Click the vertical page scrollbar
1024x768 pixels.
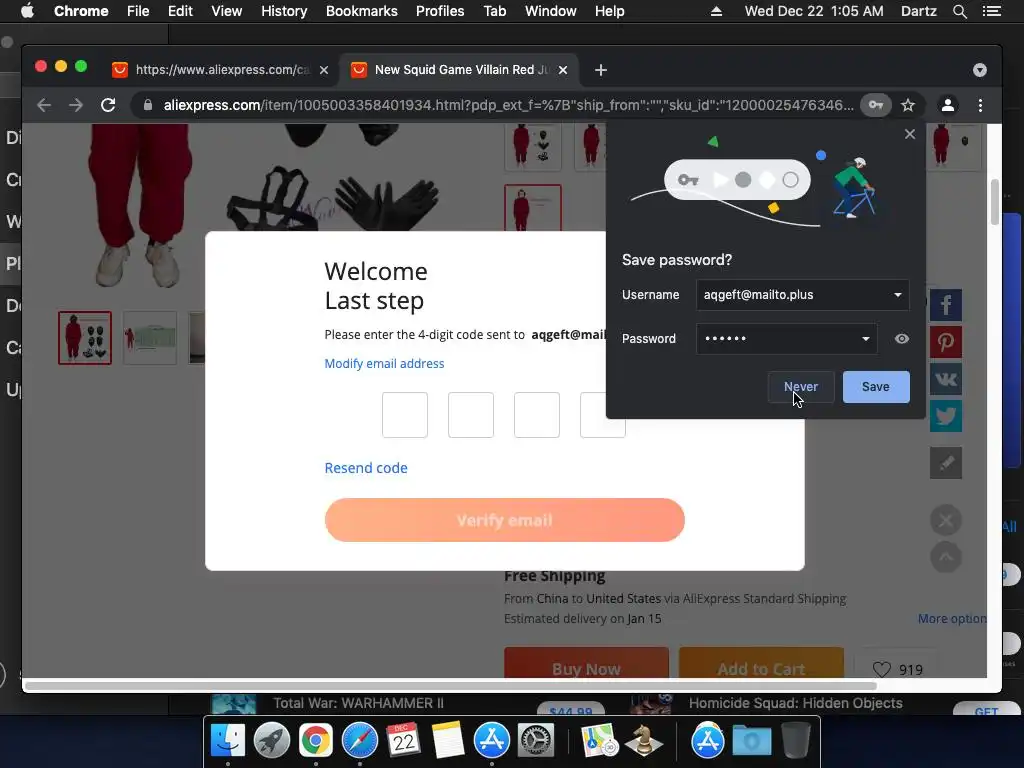[x=995, y=201]
